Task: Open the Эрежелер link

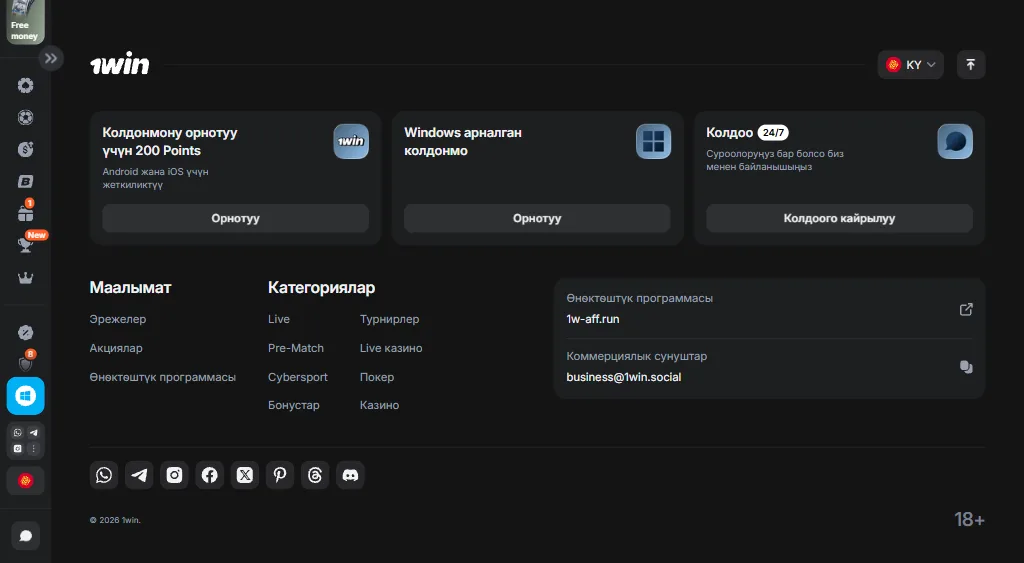Action: (x=118, y=319)
